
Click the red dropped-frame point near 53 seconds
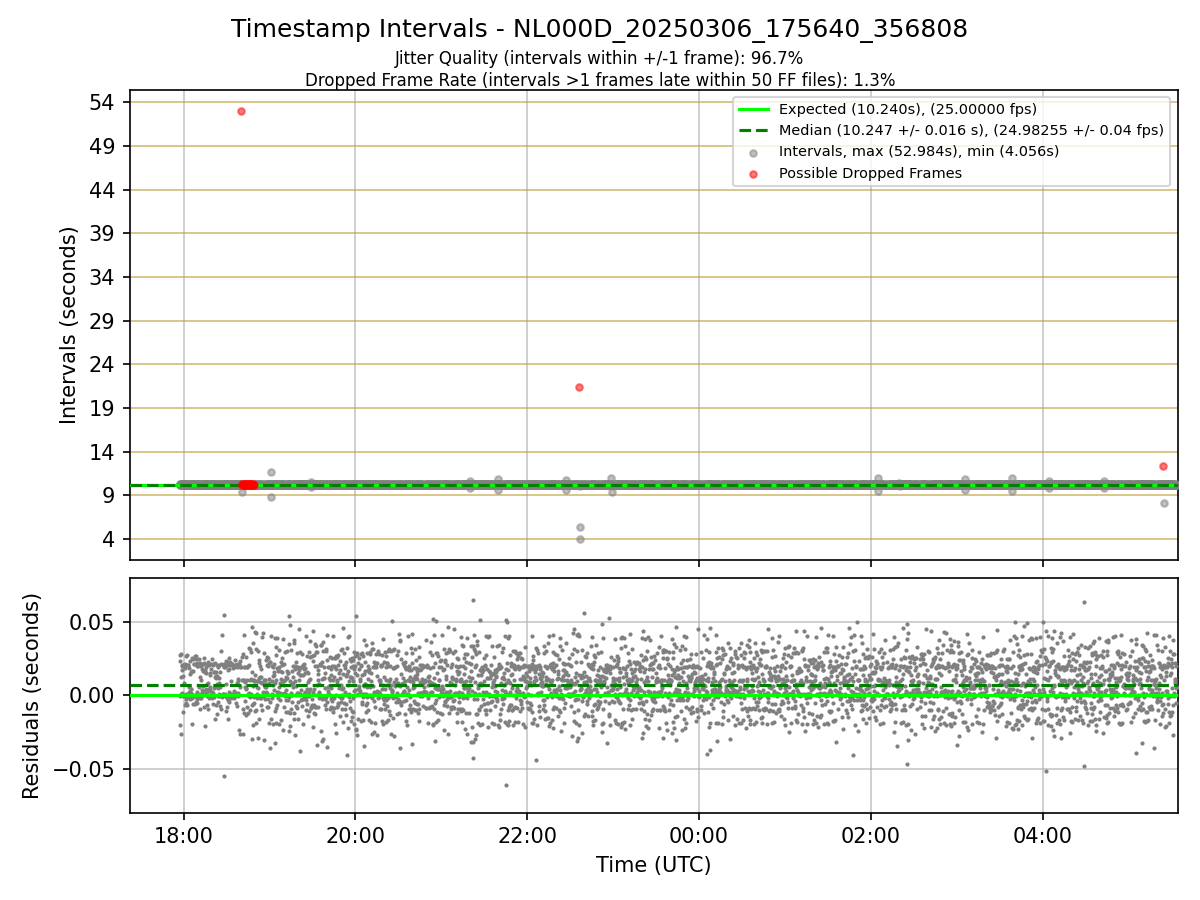pos(241,111)
